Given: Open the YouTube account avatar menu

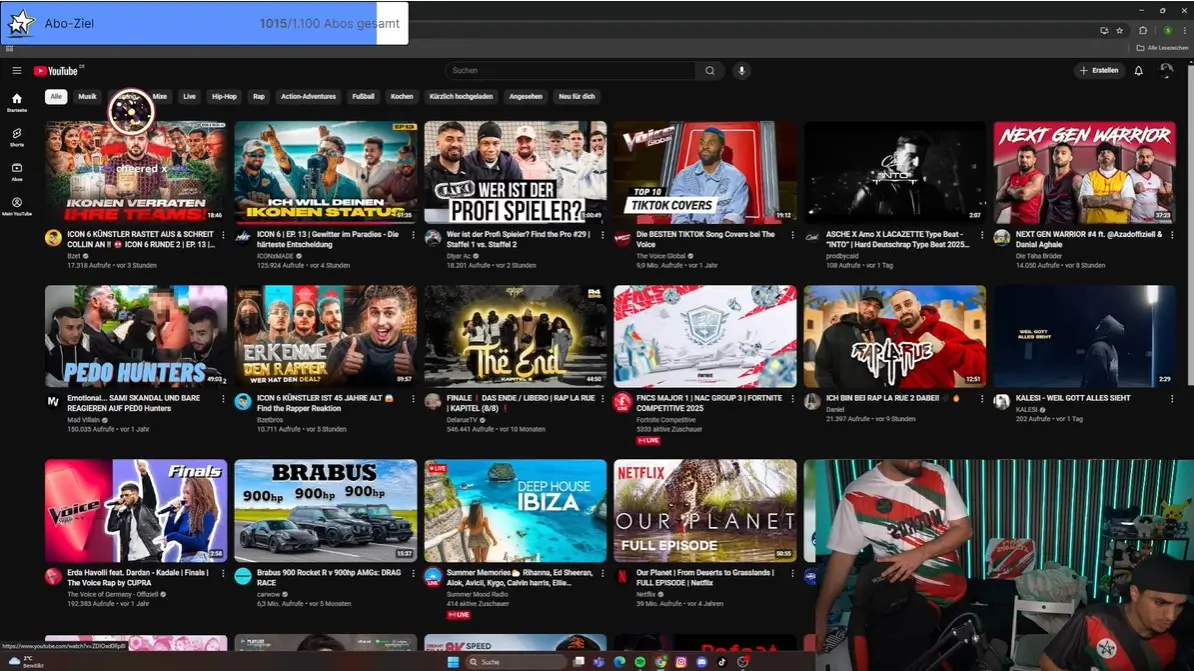Looking at the screenshot, I should point(1166,71).
